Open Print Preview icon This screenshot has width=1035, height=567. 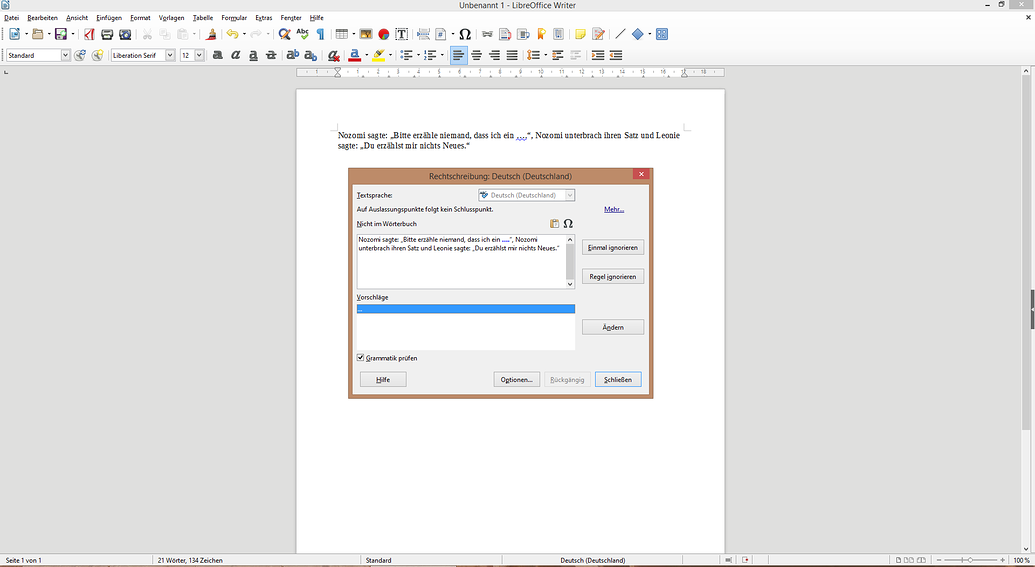point(125,34)
